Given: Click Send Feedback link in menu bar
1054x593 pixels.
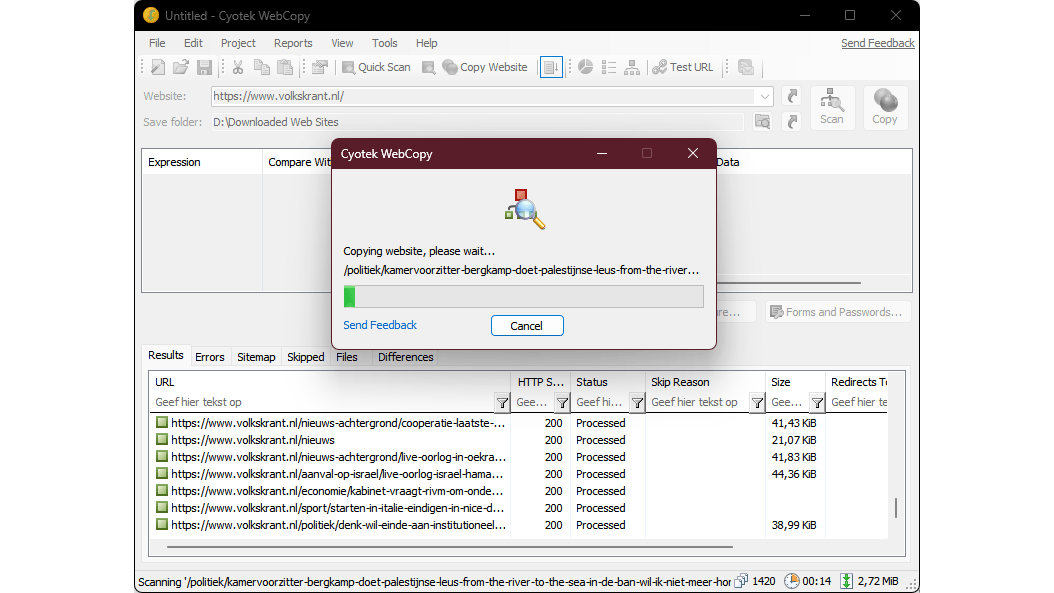Looking at the screenshot, I should [x=877, y=43].
